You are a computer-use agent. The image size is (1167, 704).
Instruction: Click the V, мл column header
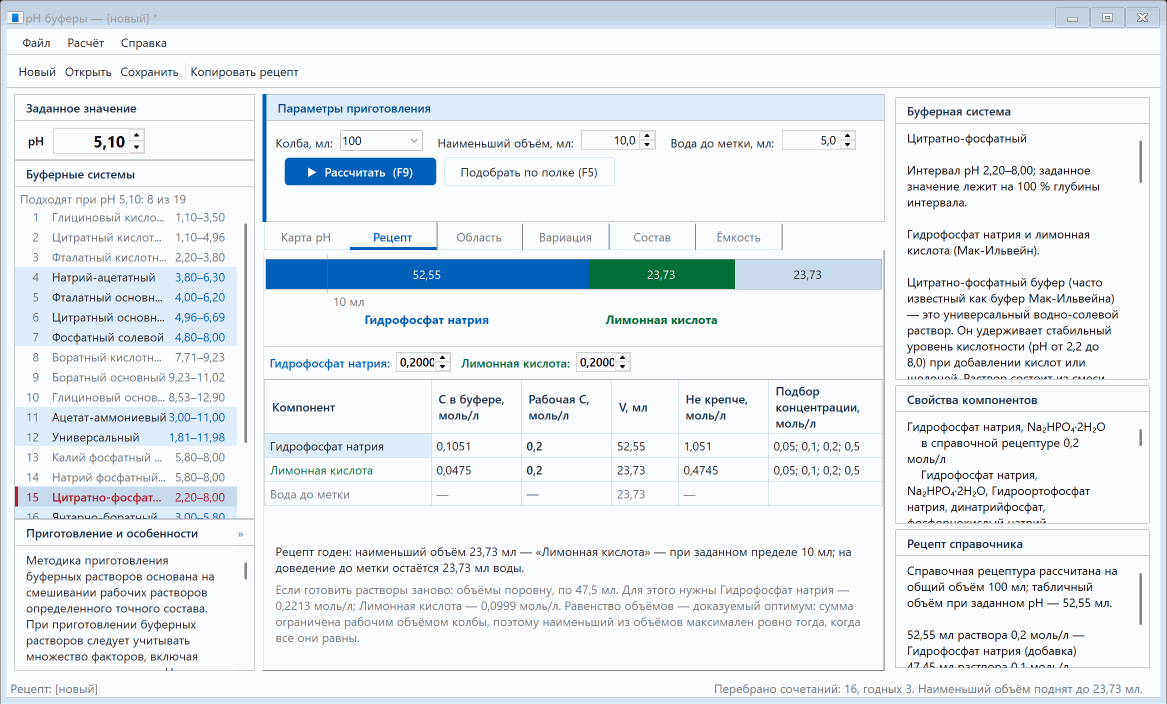(645, 407)
